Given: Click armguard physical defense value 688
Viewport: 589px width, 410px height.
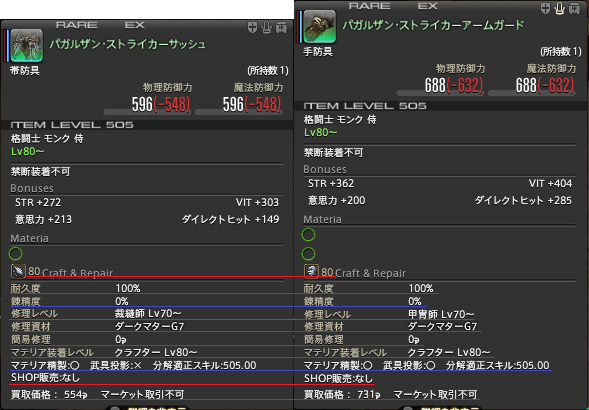Looking at the screenshot, I should (x=435, y=85).
